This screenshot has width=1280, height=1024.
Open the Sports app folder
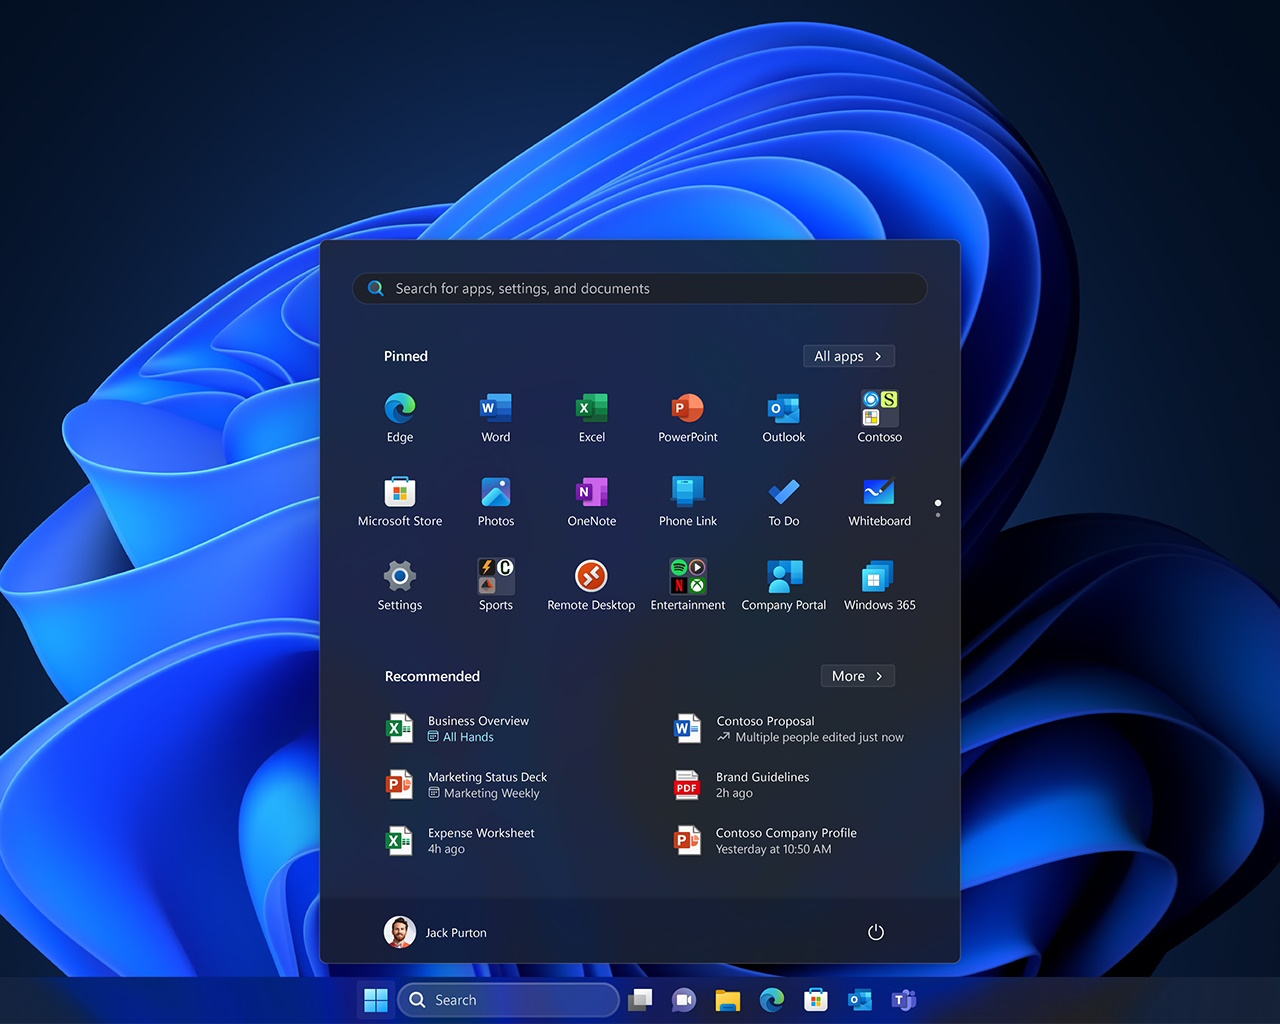point(496,585)
